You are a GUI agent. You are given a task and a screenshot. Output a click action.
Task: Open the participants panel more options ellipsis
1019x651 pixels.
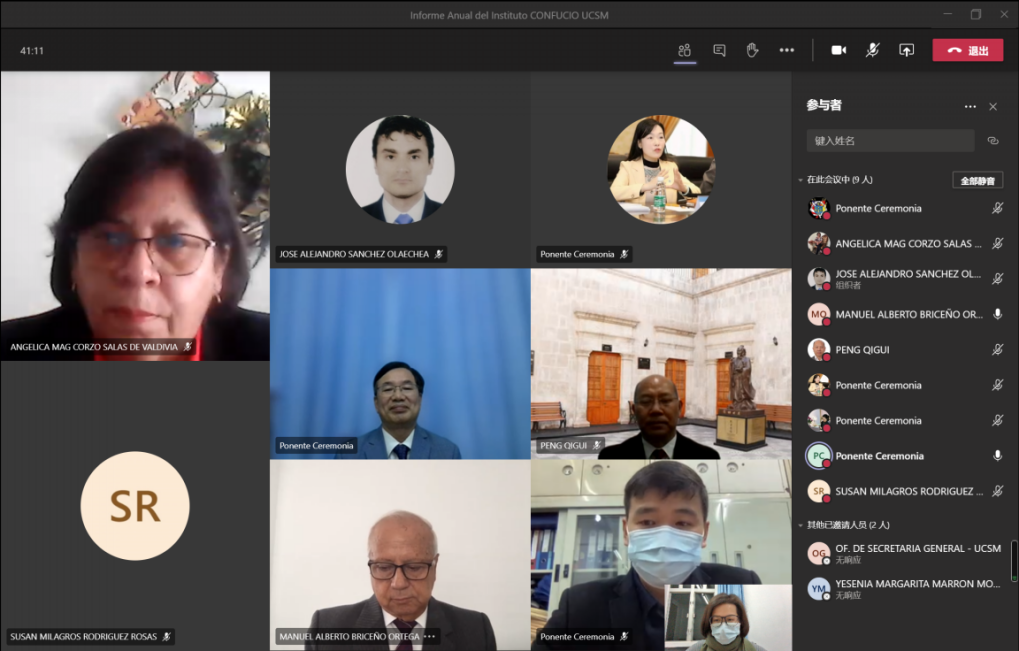pyautogui.click(x=969, y=107)
